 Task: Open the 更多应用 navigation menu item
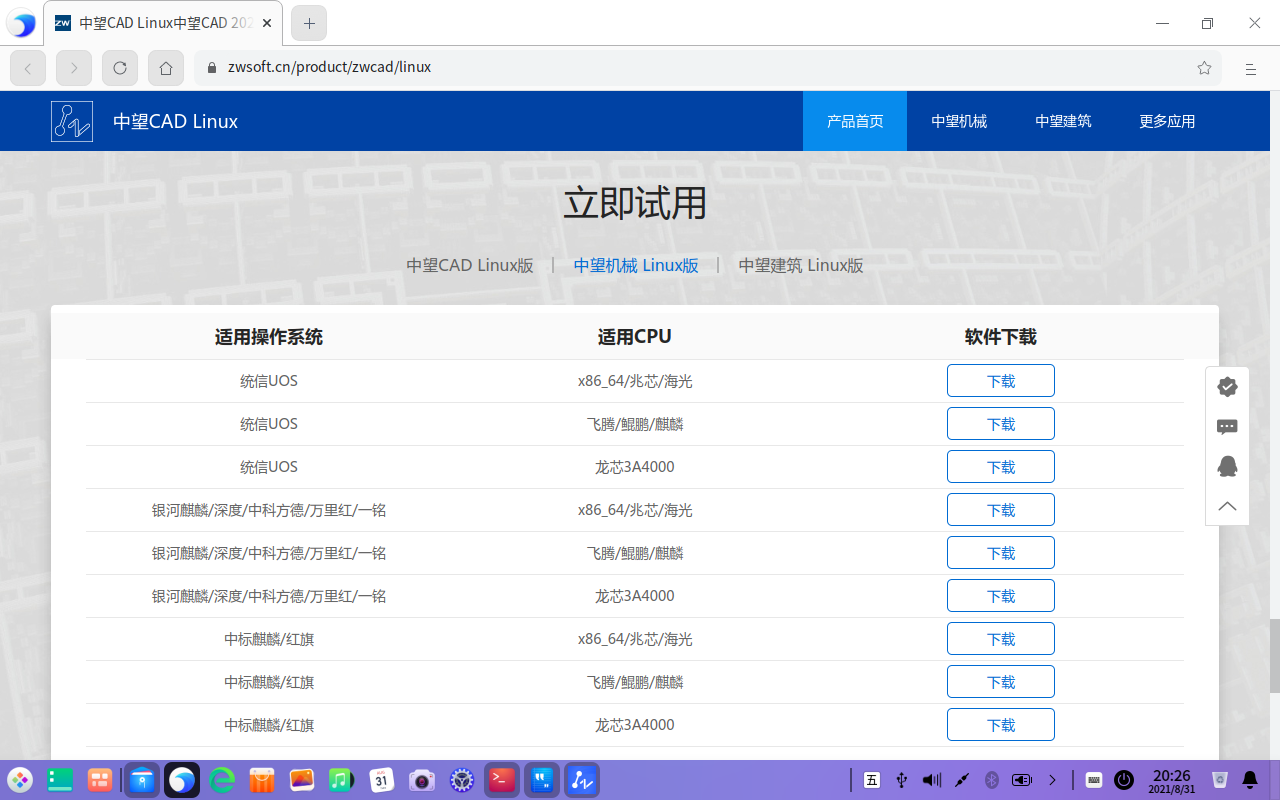[x=1167, y=121]
